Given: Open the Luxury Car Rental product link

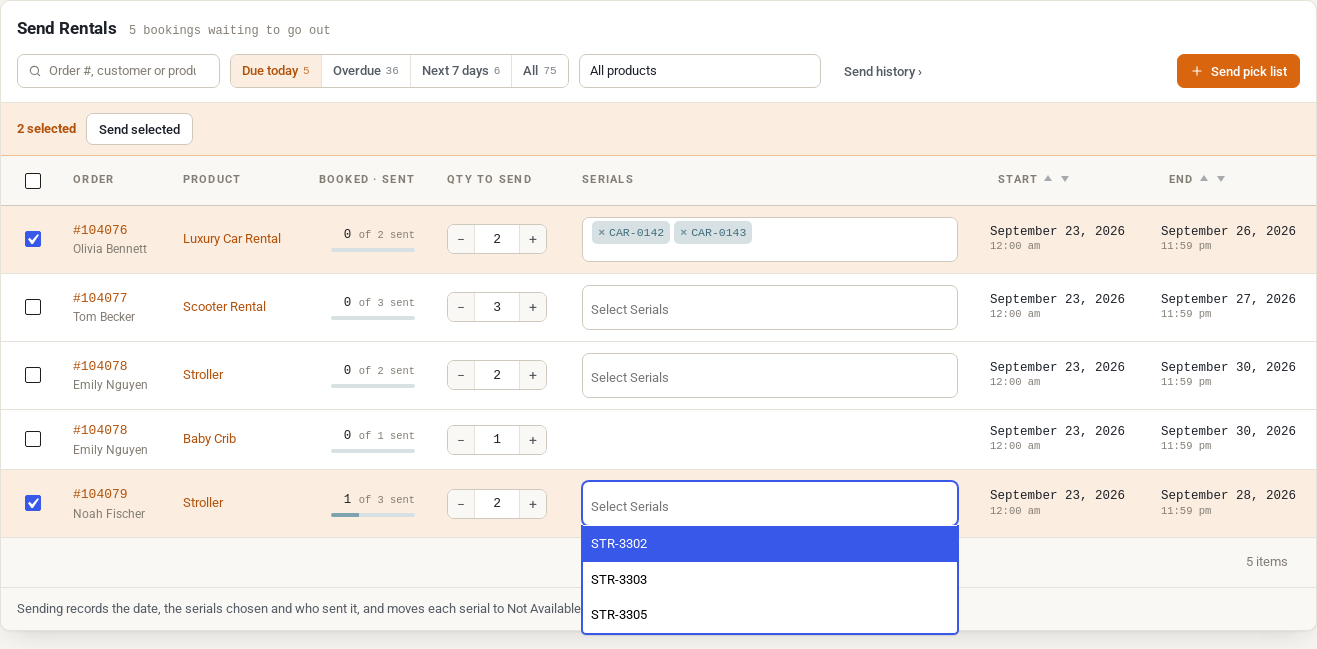Looking at the screenshot, I should click(x=232, y=239).
